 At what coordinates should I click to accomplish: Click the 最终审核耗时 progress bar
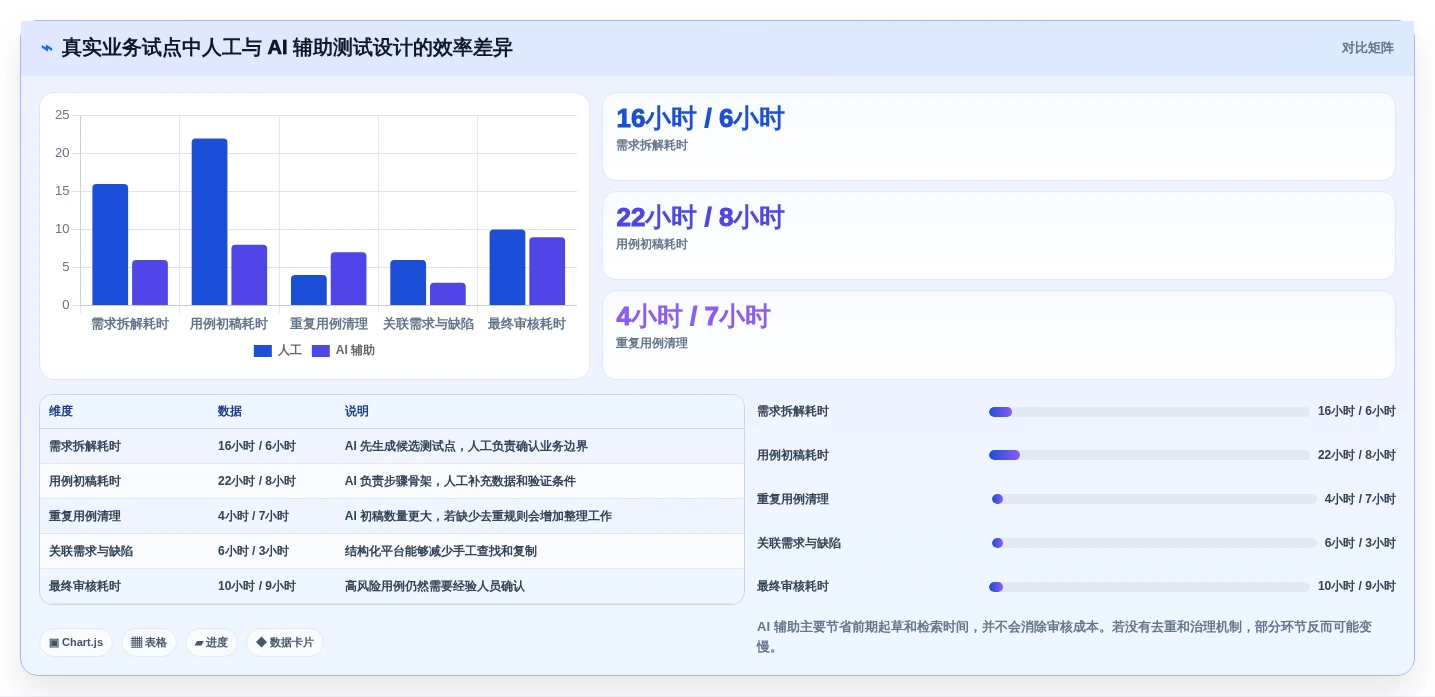pyautogui.click(x=1149, y=587)
